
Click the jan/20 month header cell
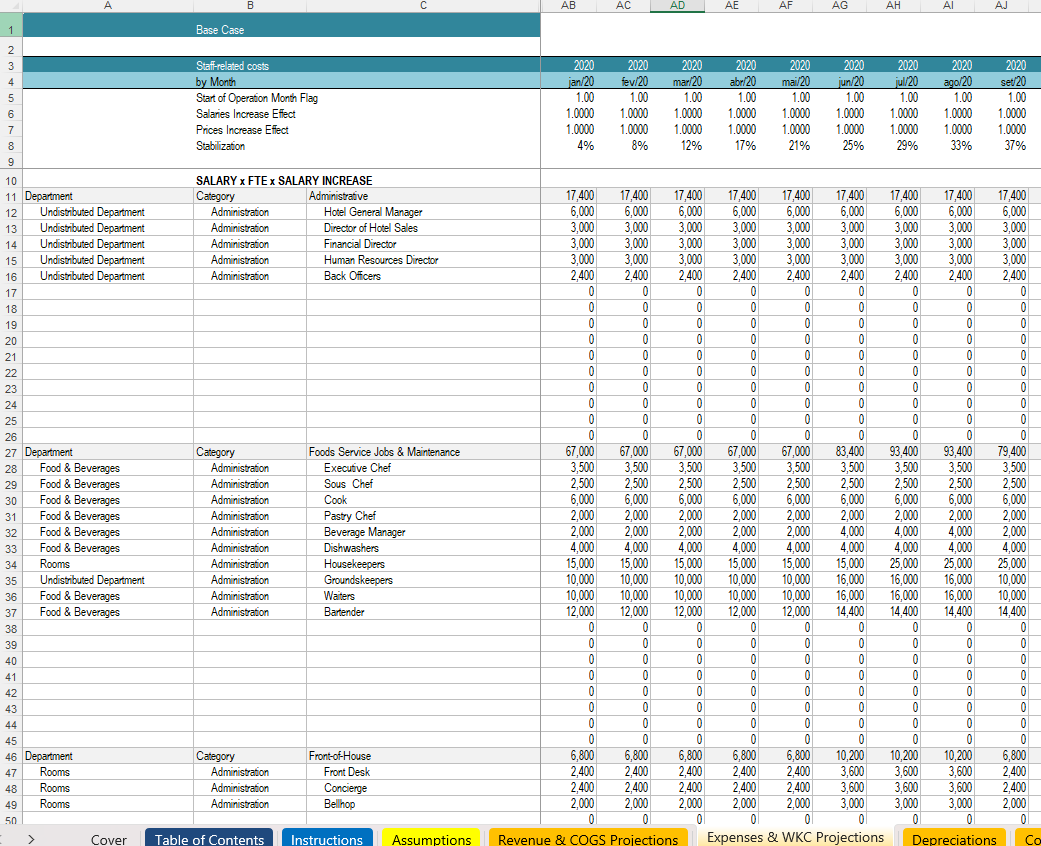click(x=581, y=82)
